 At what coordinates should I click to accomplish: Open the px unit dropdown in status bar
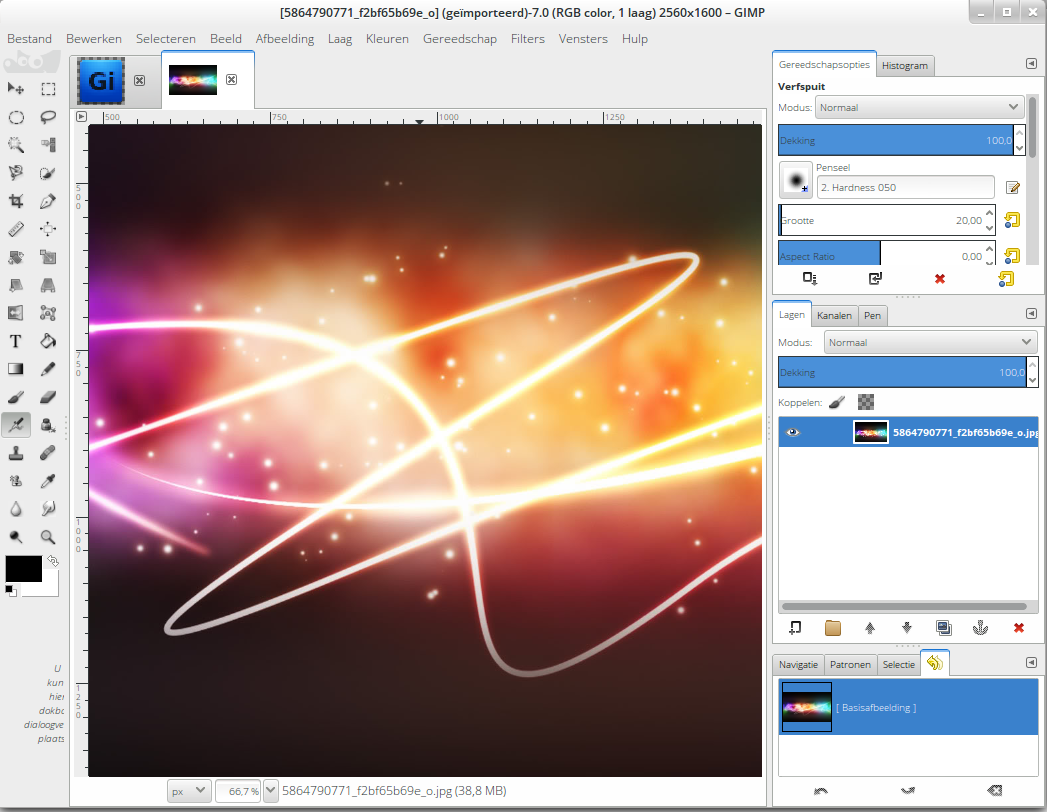(x=188, y=791)
